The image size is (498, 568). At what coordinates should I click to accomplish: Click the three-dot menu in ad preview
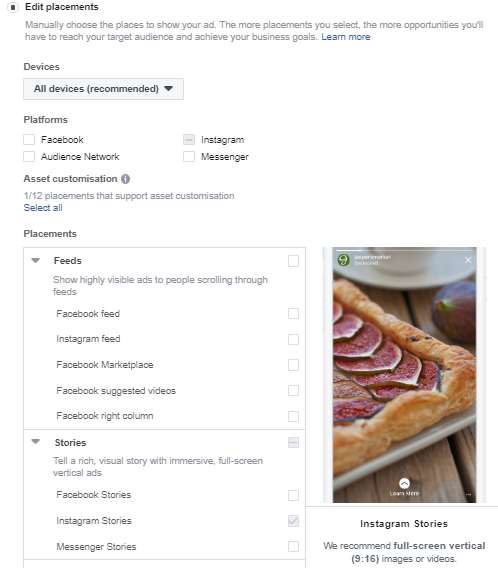click(x=468, y=494)
